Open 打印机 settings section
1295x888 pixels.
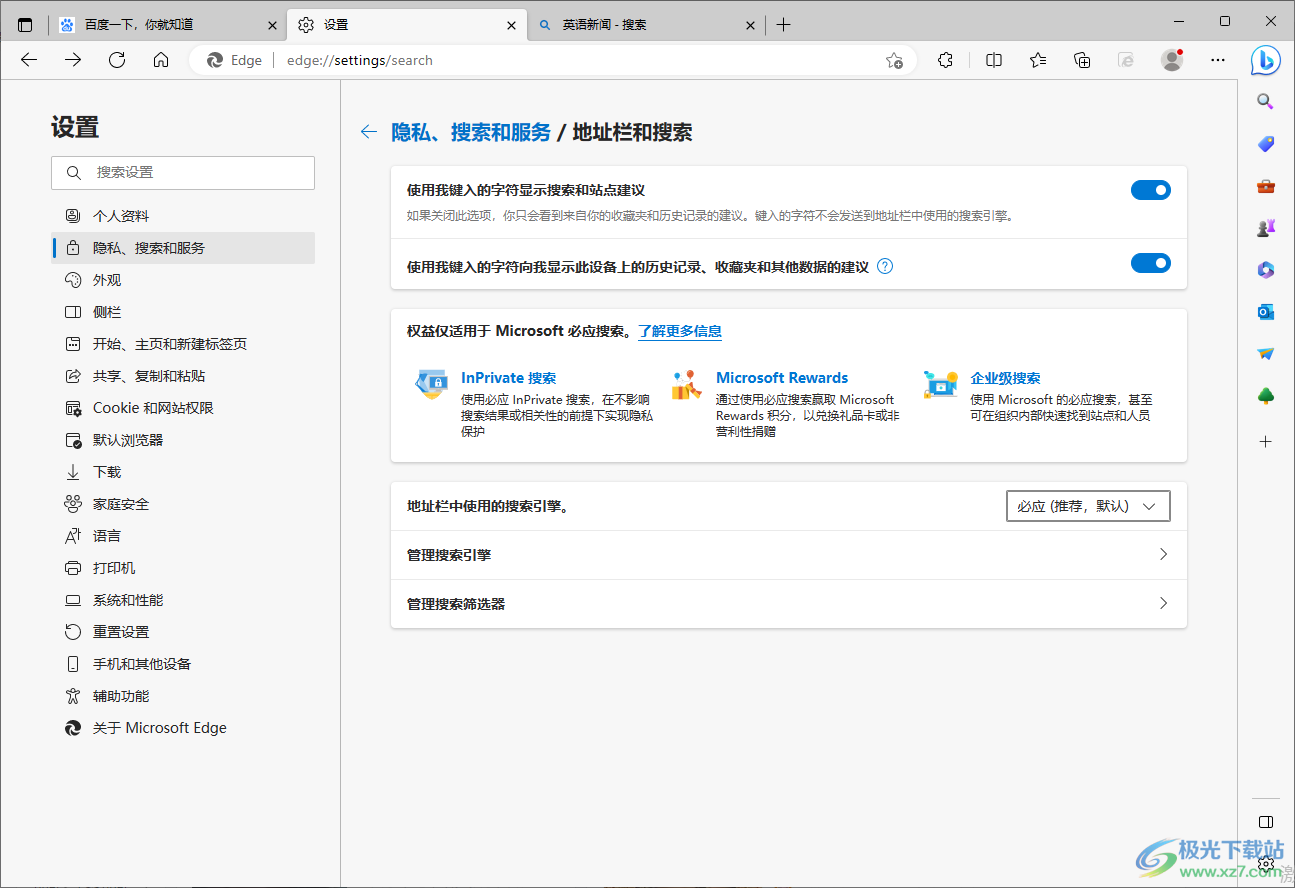pyautogui.click(x=183, y=568)
